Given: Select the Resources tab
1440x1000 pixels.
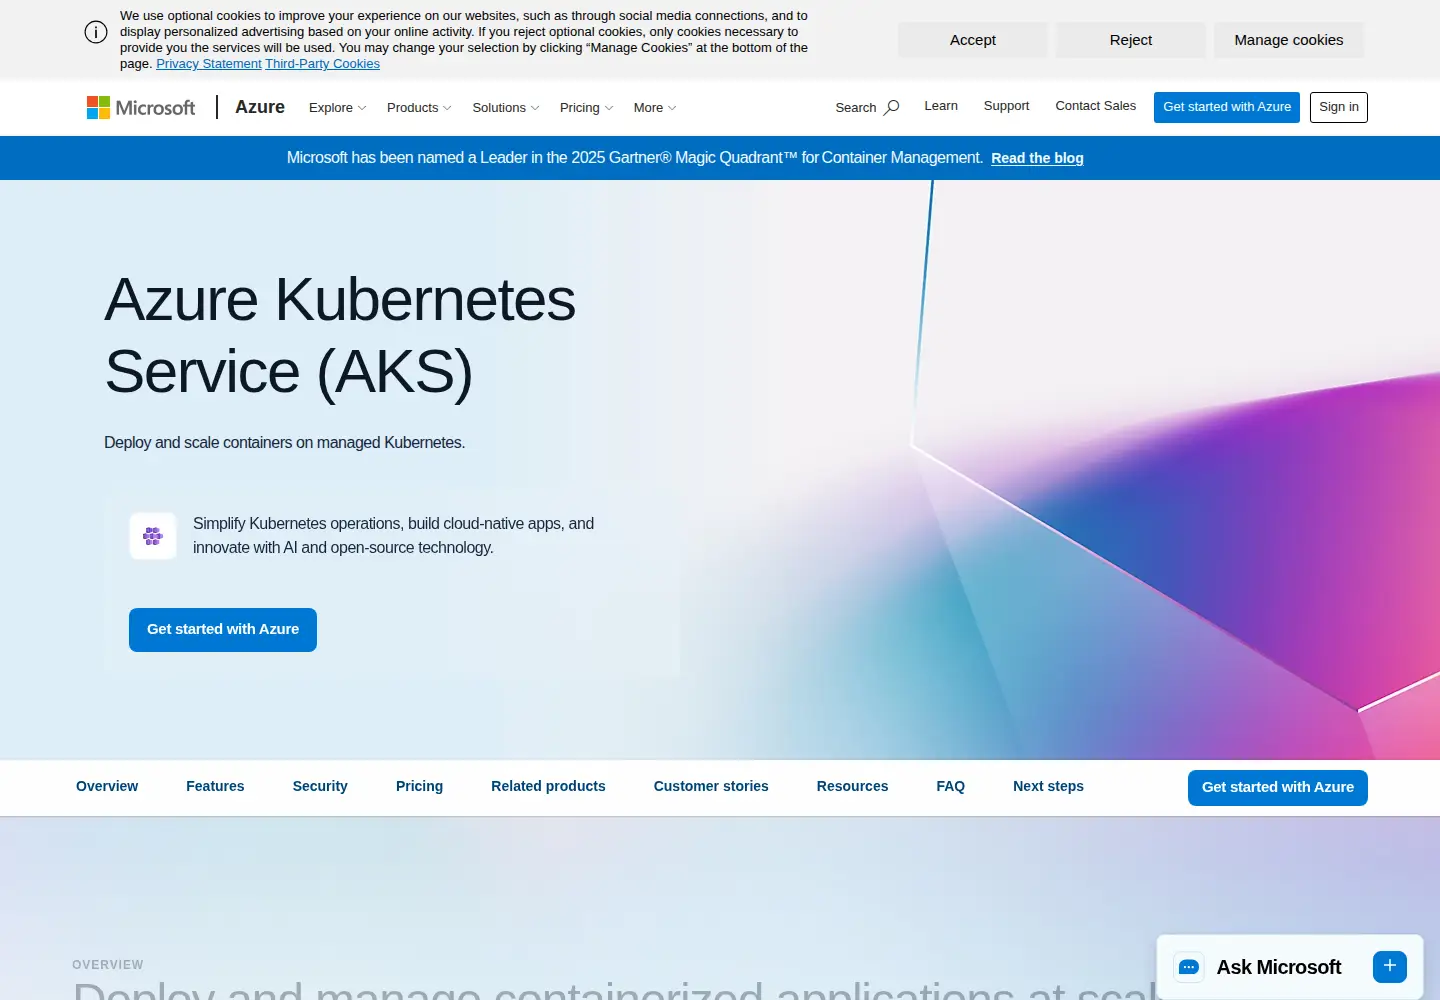Looking at the screenshot, I should coord(852,786).
